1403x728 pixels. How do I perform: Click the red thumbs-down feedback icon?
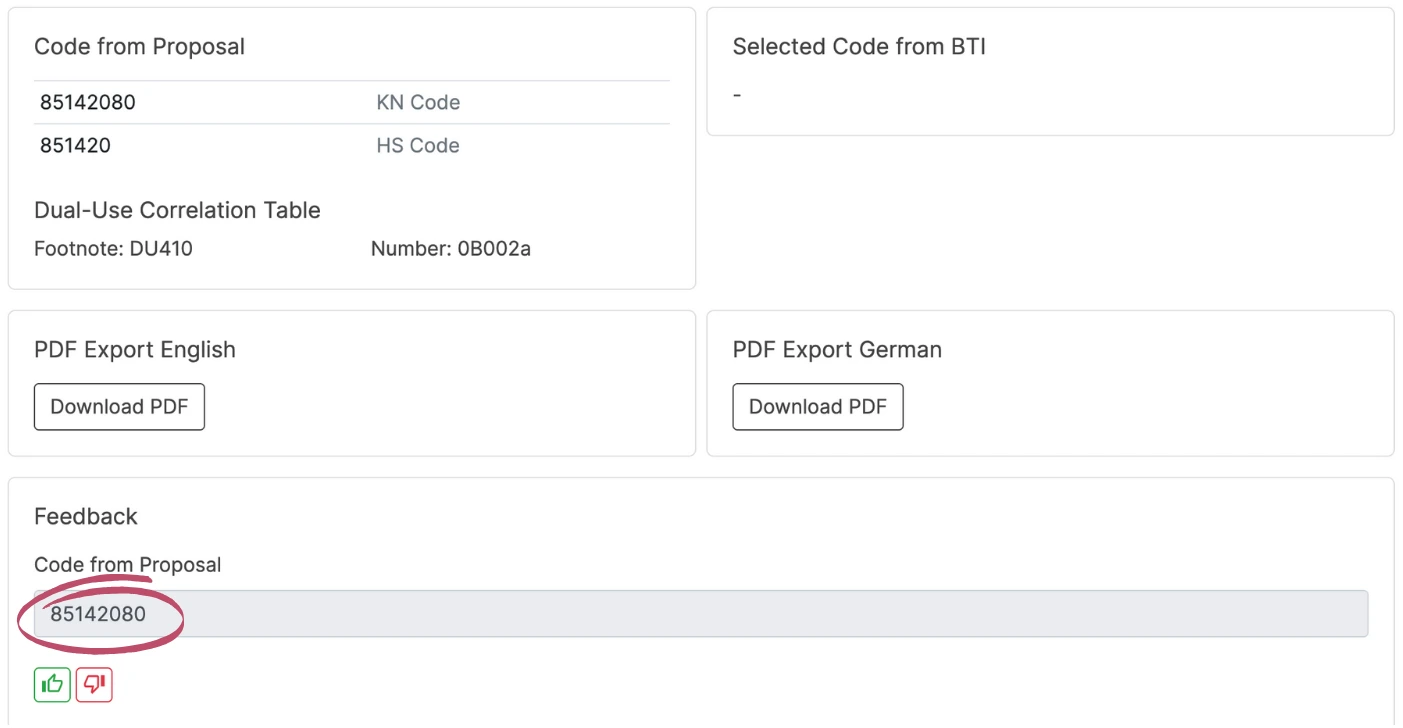tap(94, 684)
